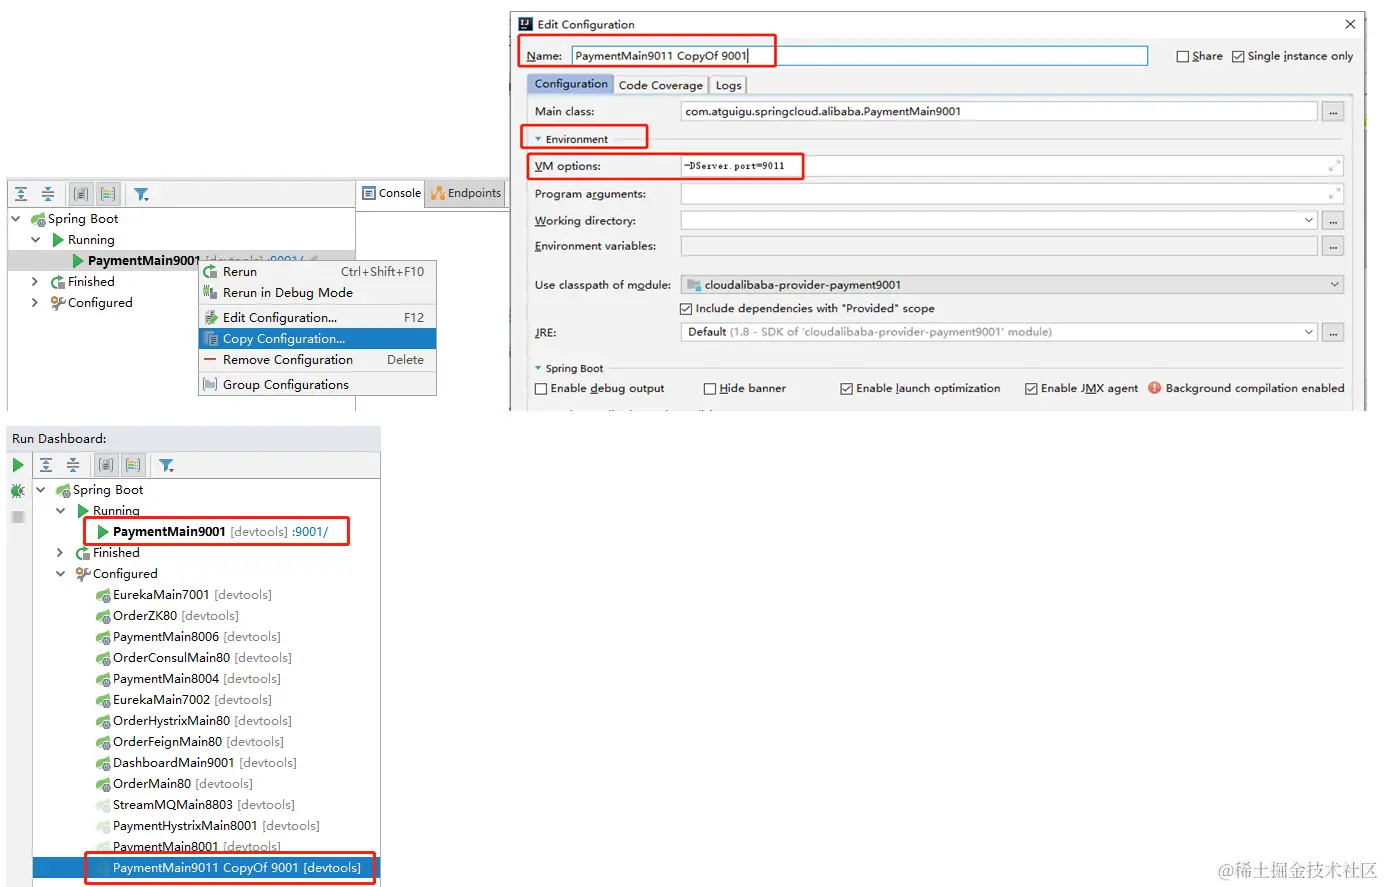Image resolution: width=1384 pixels, height=887 pixels.
Task: Collapse Spring Boot section in Edit Configuration
Action: click(x=538, y=368)
